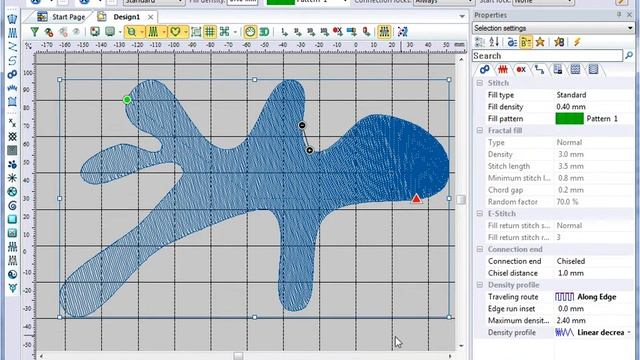Collapse the Fractal fill section
Screen dimensions: 640x360
point(480,131)
